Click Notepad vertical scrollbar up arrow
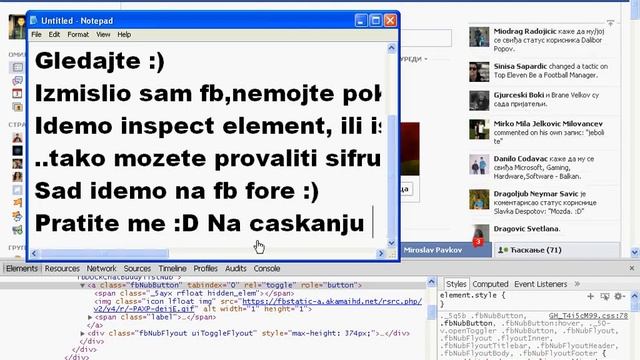Viewport: 640px width, 360px height. 391,49
